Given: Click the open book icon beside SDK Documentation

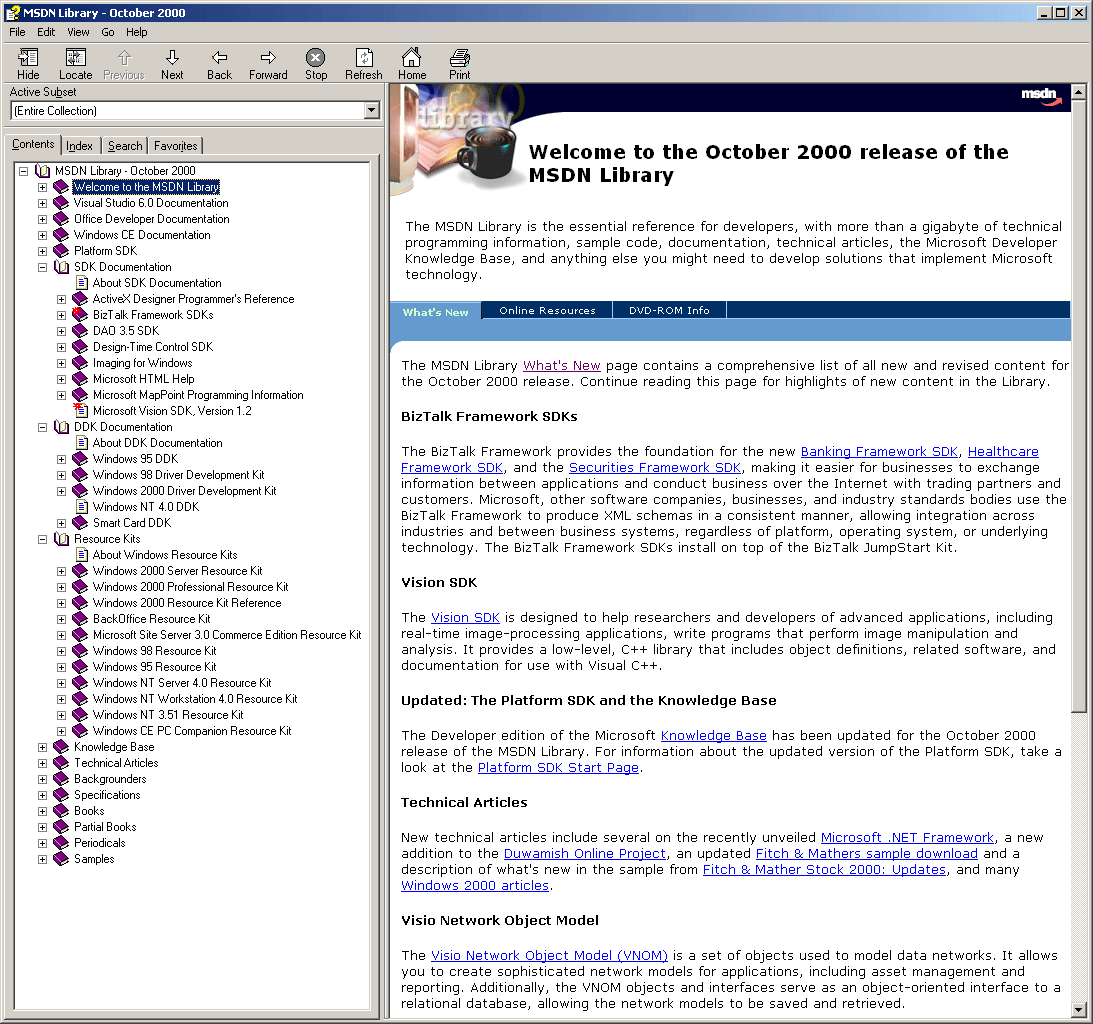Looking at the screenshot, I should click(61, 267).
